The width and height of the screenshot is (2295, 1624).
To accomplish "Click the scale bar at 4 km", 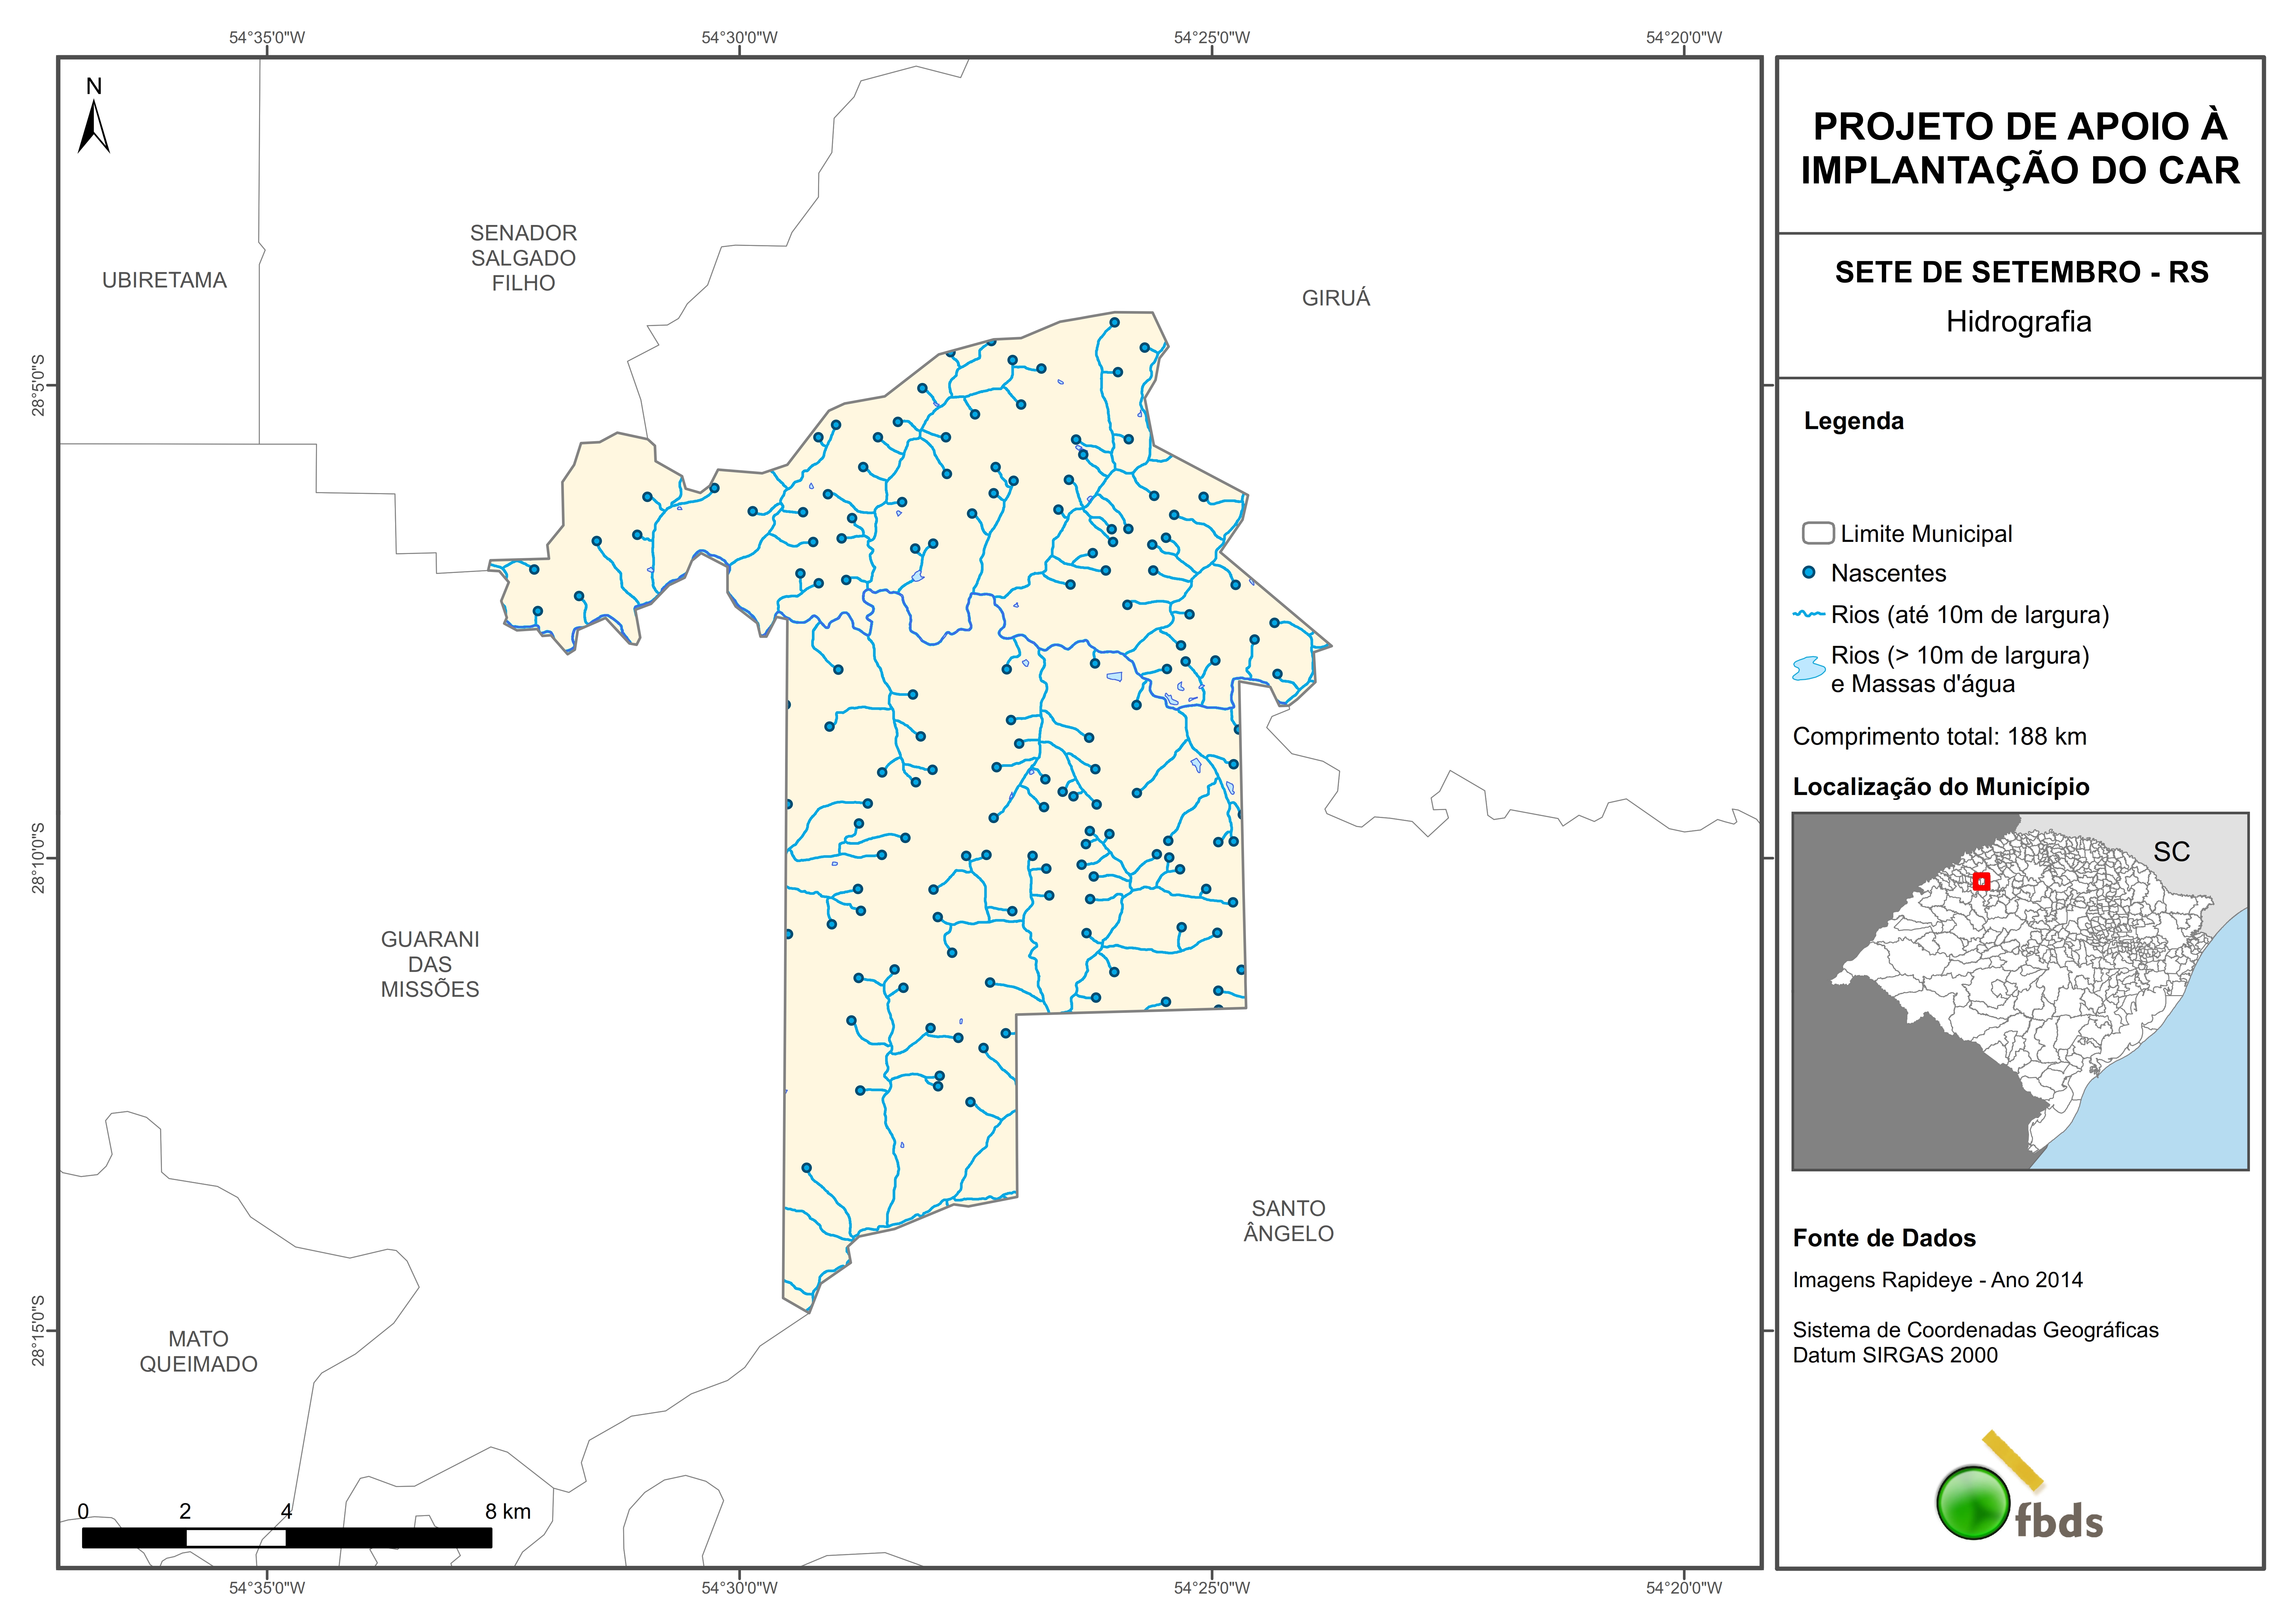I will click(286, 1537).
